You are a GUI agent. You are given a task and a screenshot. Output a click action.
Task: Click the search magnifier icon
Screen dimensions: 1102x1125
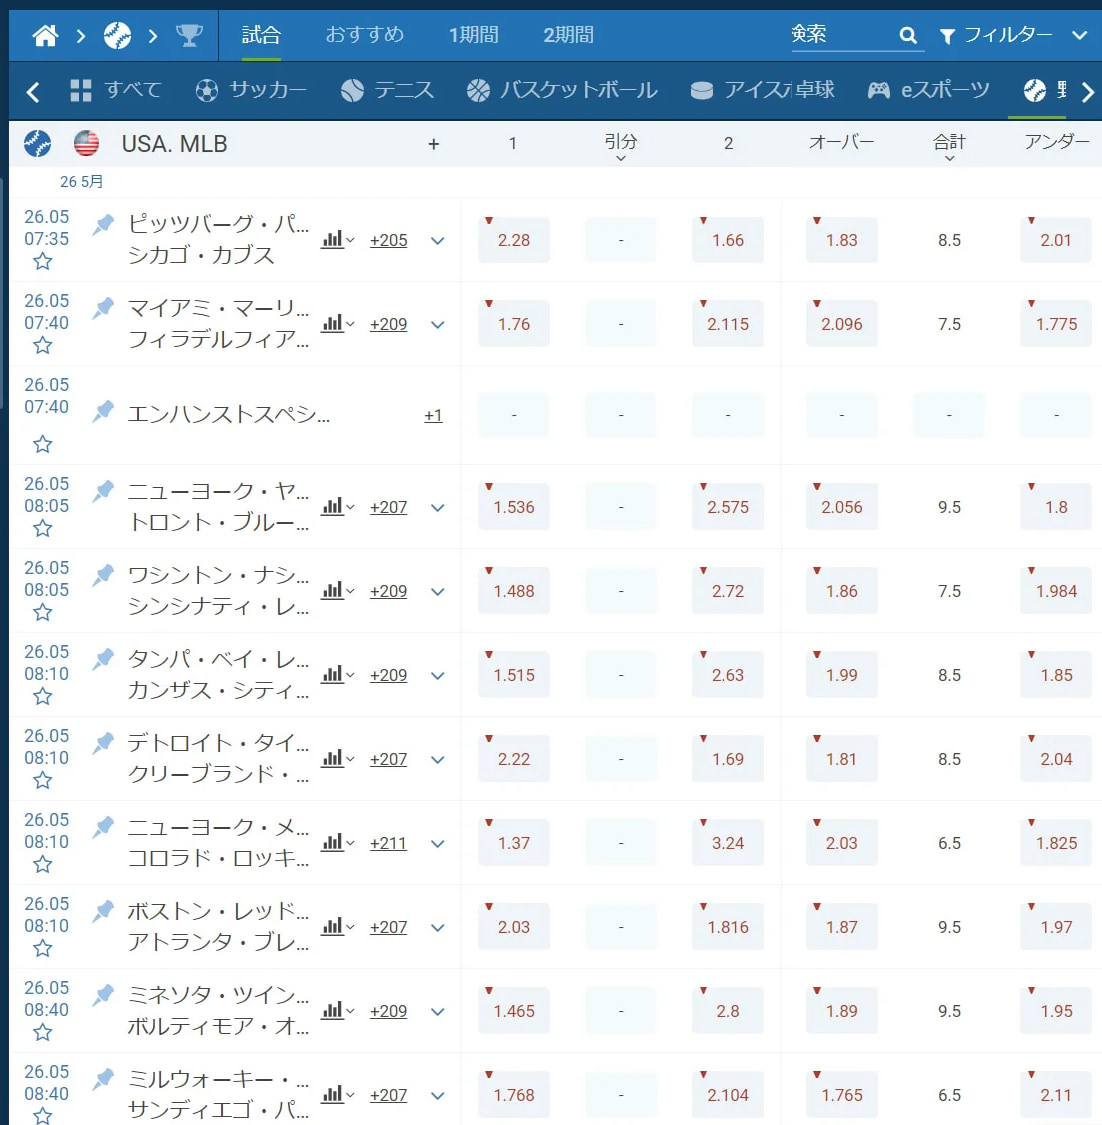[908, 35]
